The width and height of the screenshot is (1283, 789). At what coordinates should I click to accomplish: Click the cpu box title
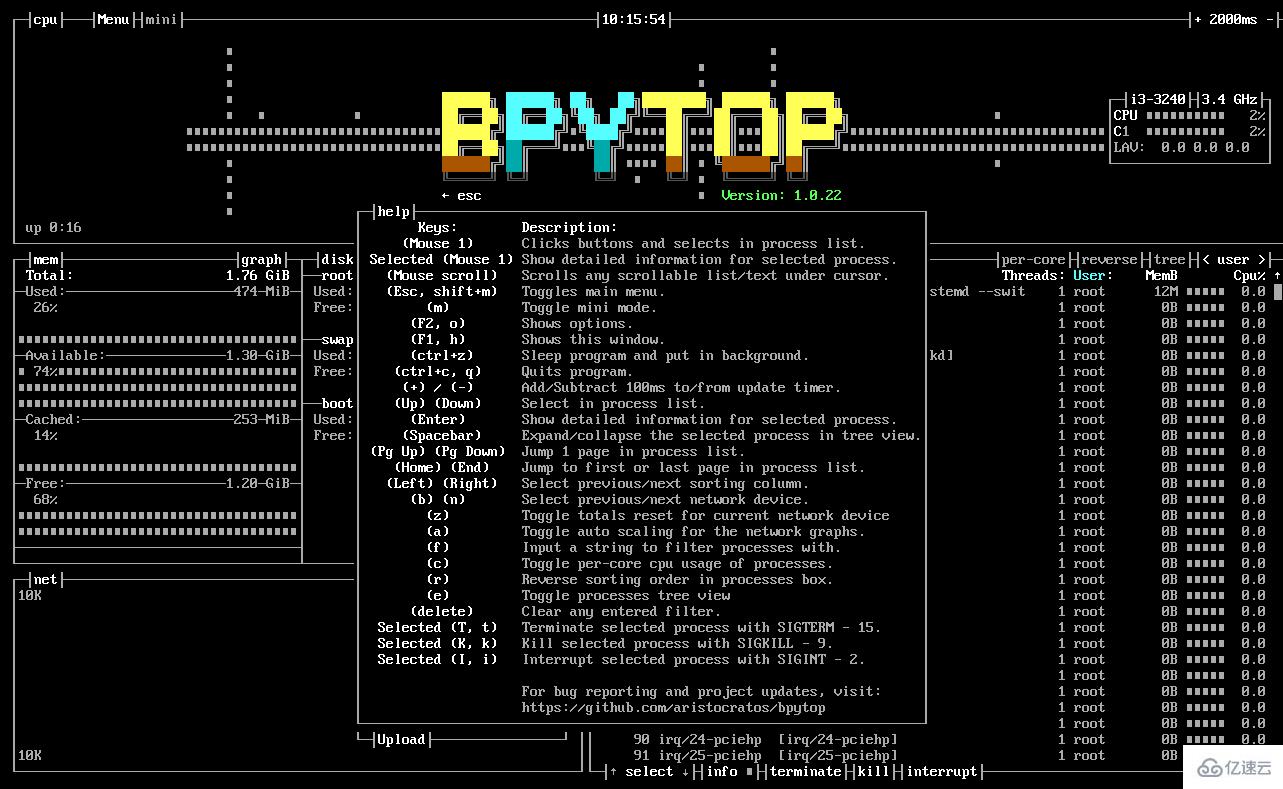pyautogui.click(x=45, y=19)
